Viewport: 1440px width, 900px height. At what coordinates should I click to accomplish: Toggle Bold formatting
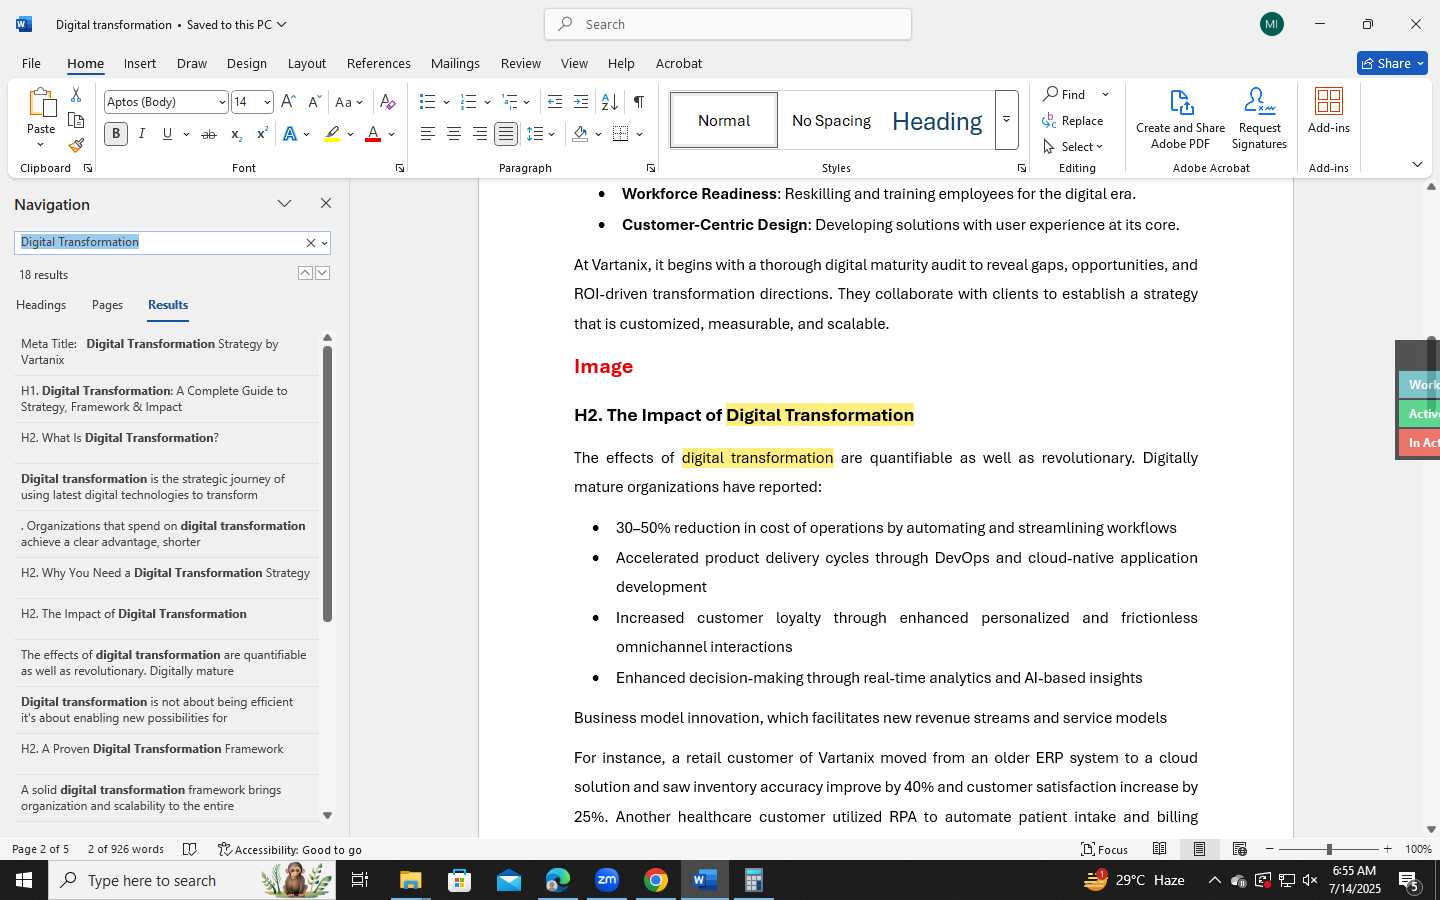coord(116,134)
